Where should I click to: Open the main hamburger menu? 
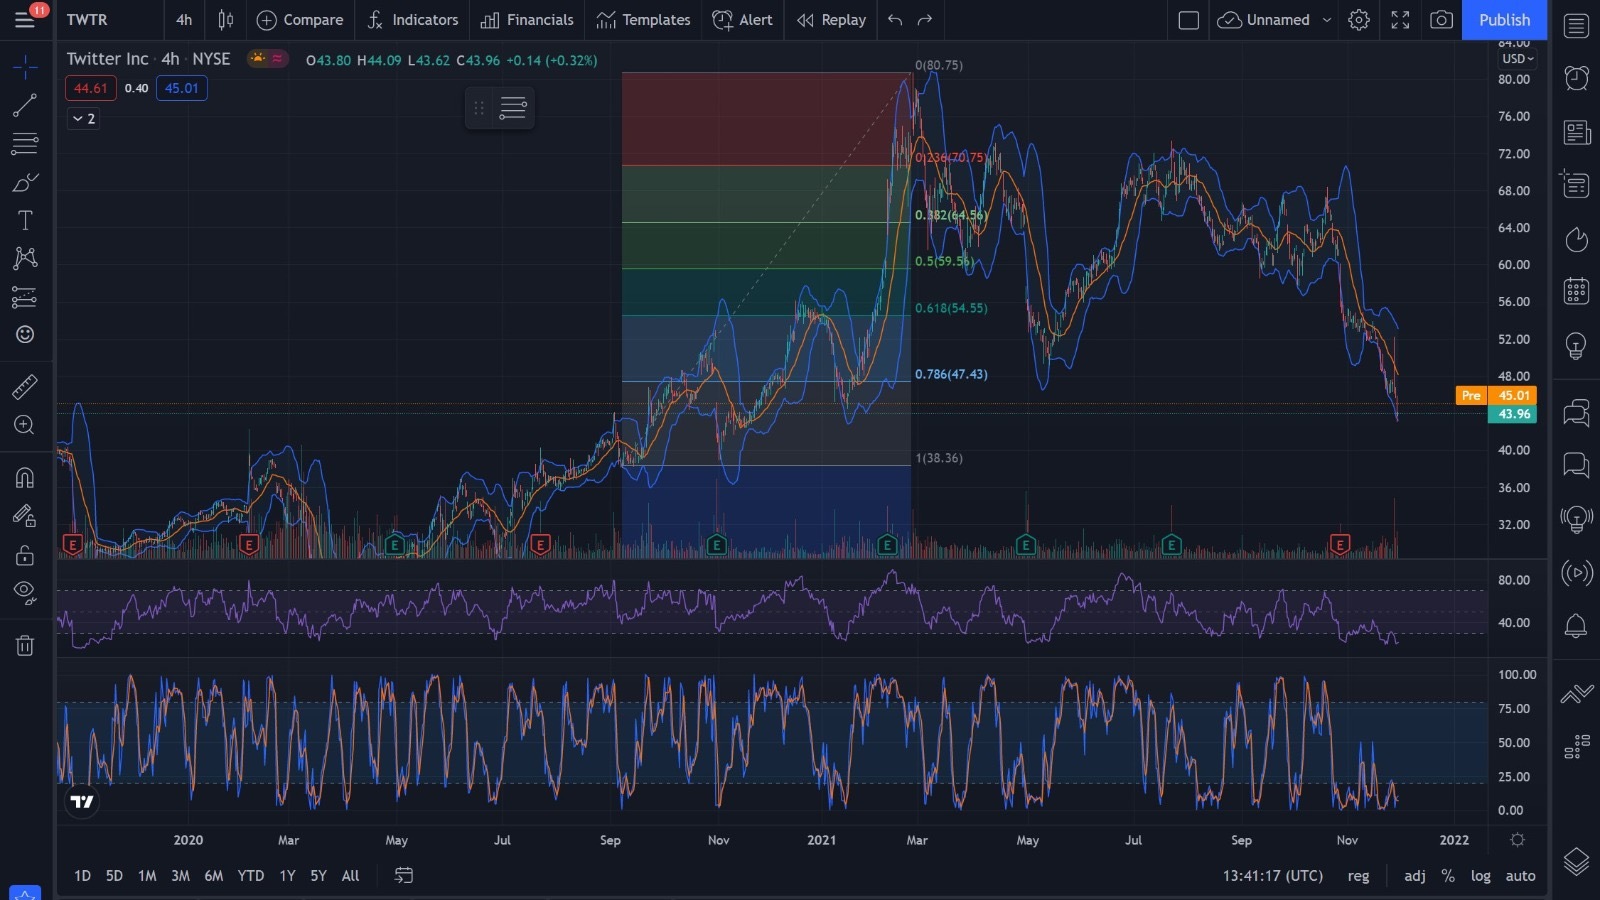pos(25,19)
